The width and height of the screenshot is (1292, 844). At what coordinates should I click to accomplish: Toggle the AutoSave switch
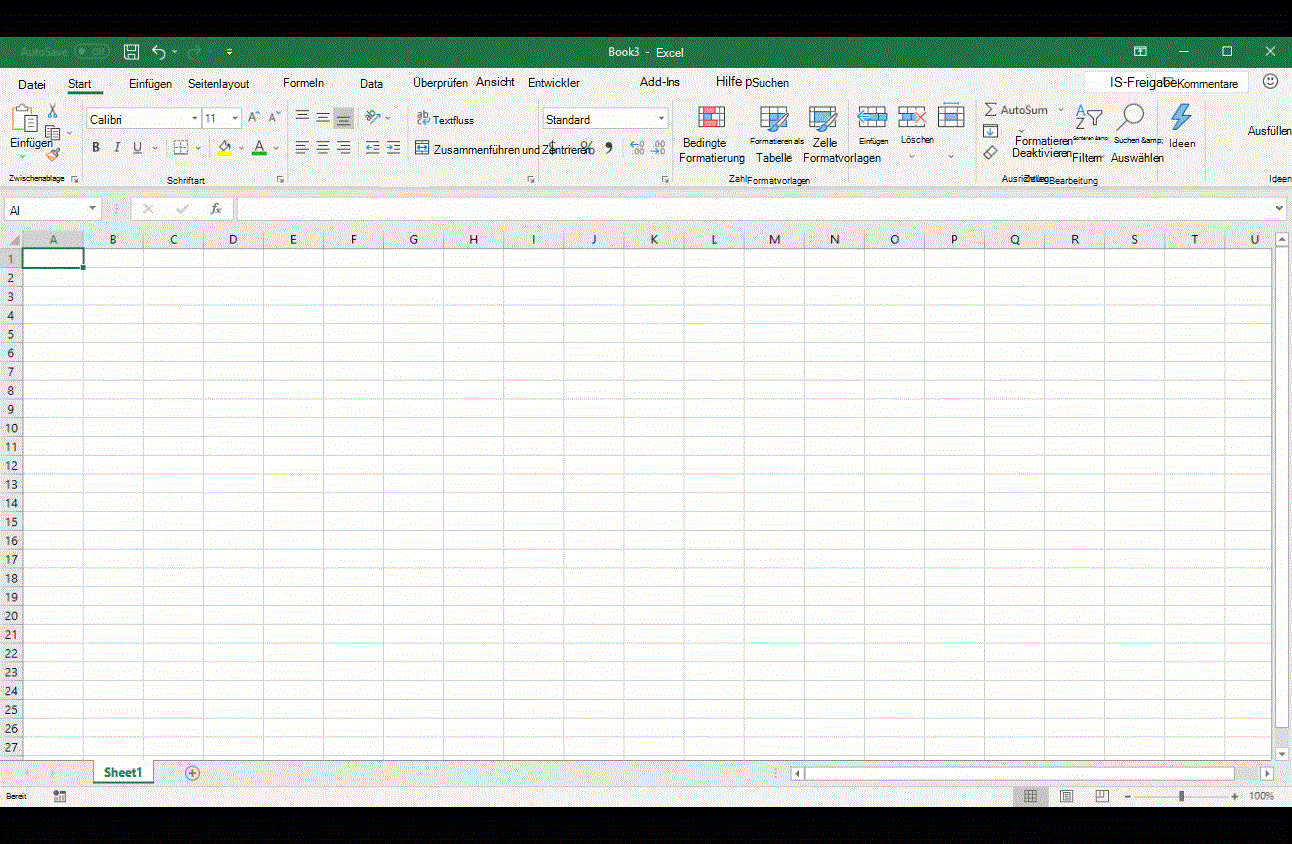92,51
